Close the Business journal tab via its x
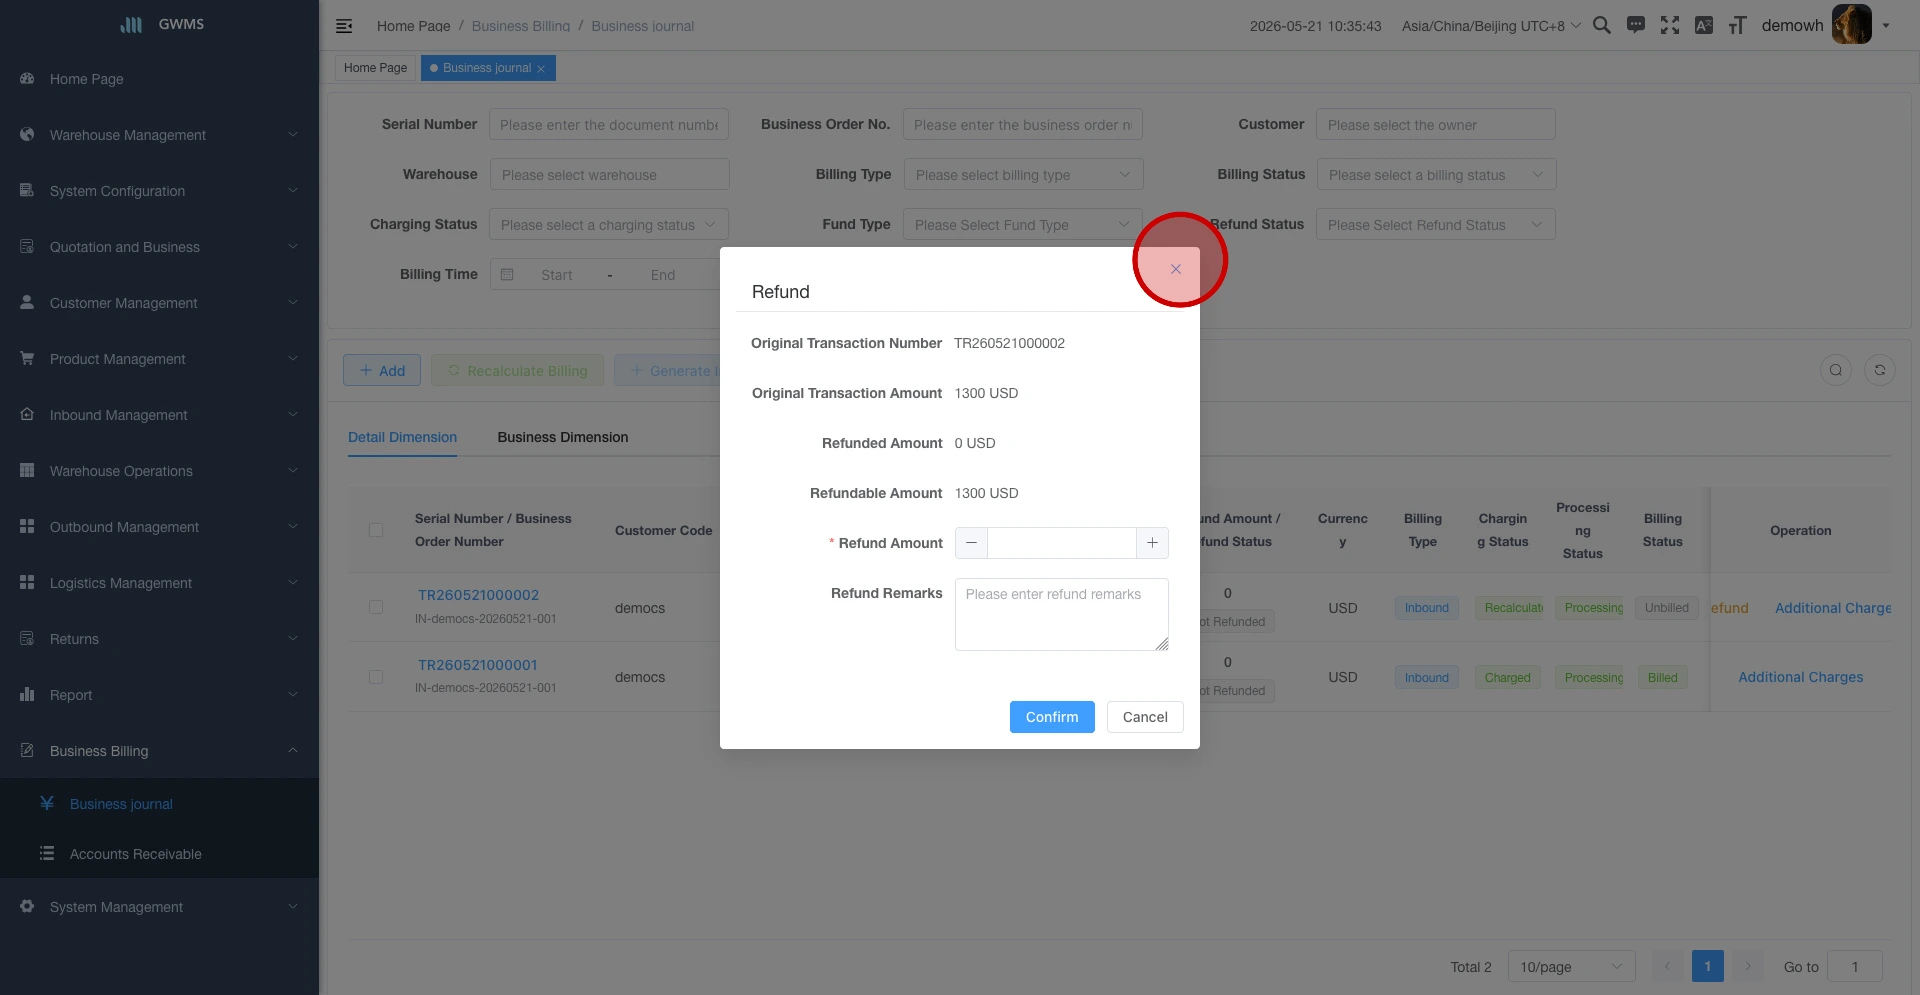Image resolution: width=1920 pixels, height=995 pixels. (x=541, y=69)
